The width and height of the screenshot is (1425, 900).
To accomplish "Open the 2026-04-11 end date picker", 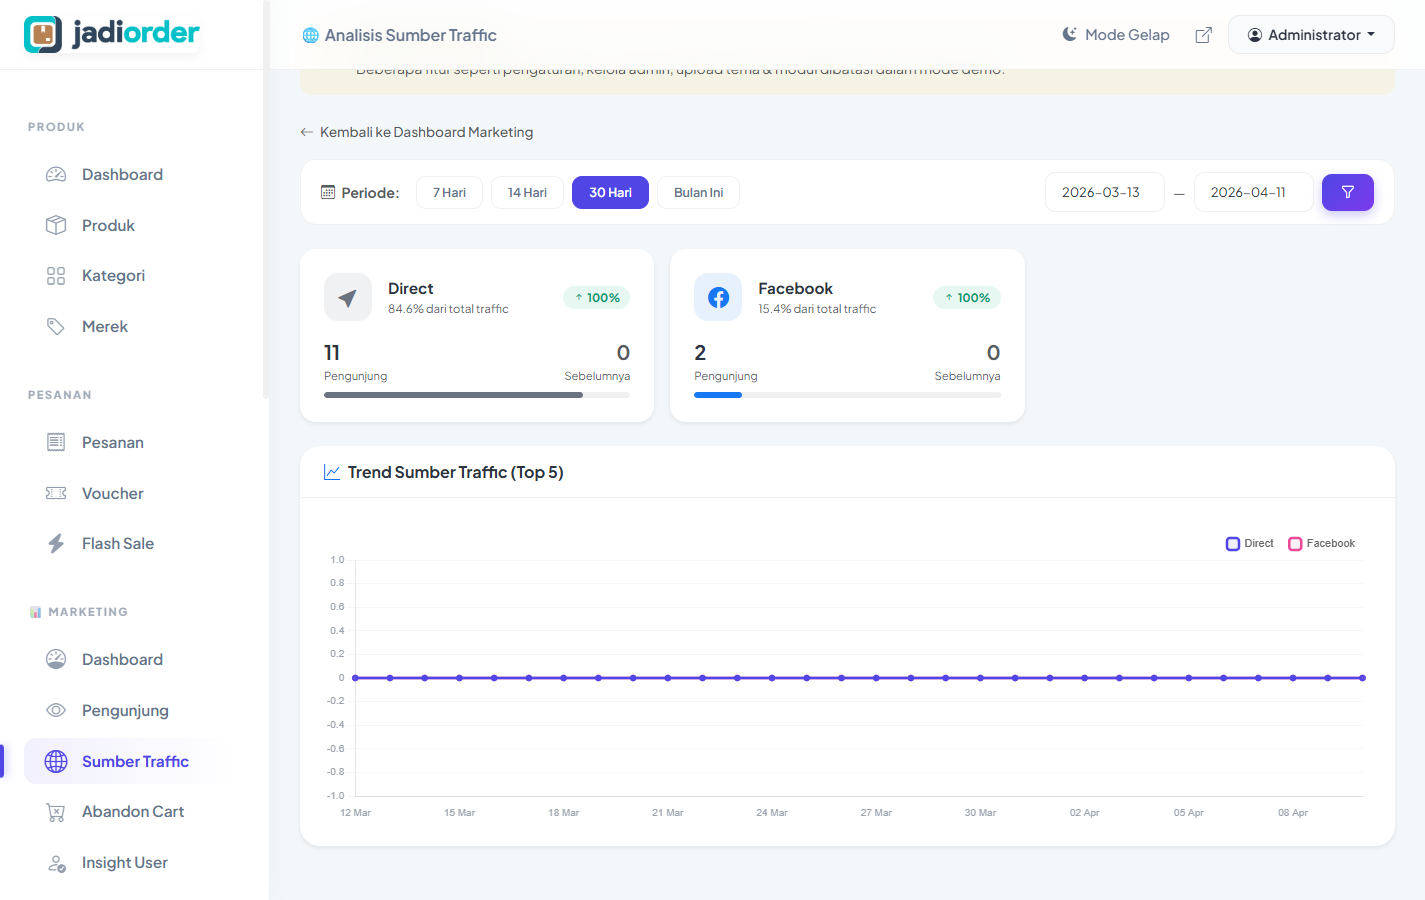I will pyautogui.click(x=1253, y=192).
